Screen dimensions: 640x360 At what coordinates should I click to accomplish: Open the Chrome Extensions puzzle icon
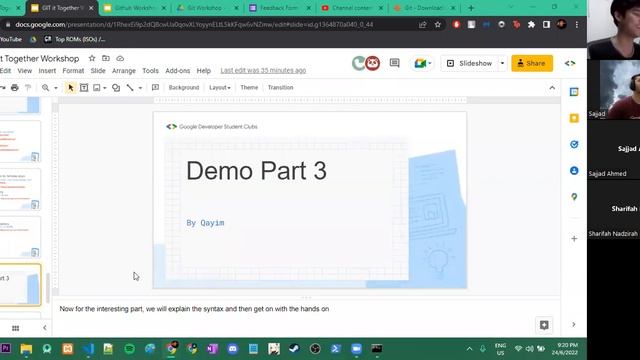click(531, 24)
